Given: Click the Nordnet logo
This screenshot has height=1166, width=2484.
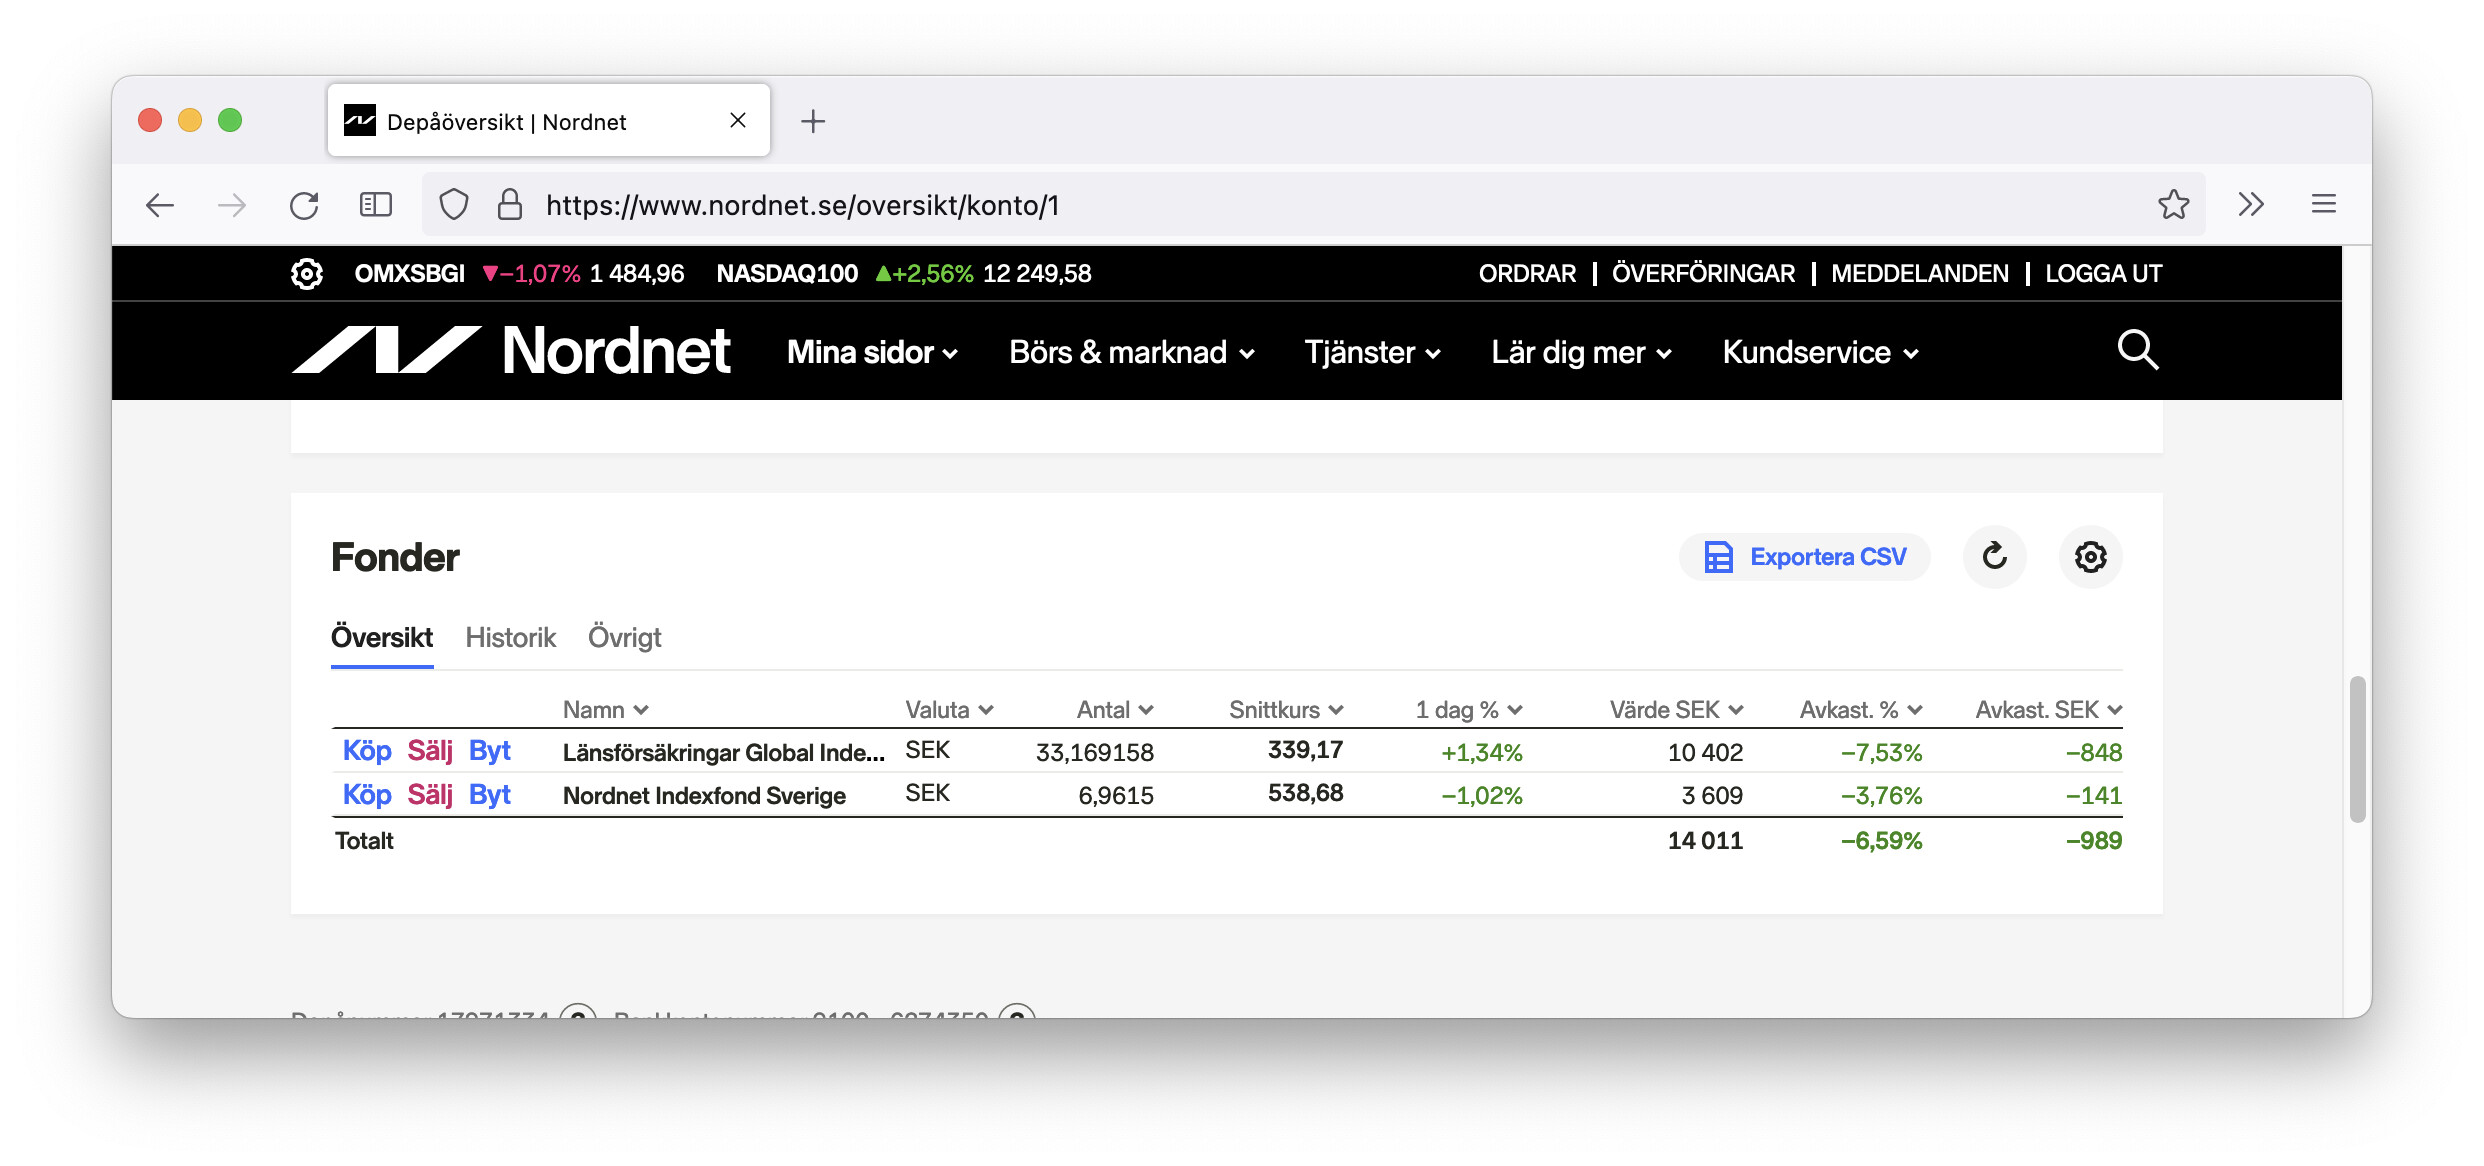Looking at the screenshot, I should coord(511,351).
